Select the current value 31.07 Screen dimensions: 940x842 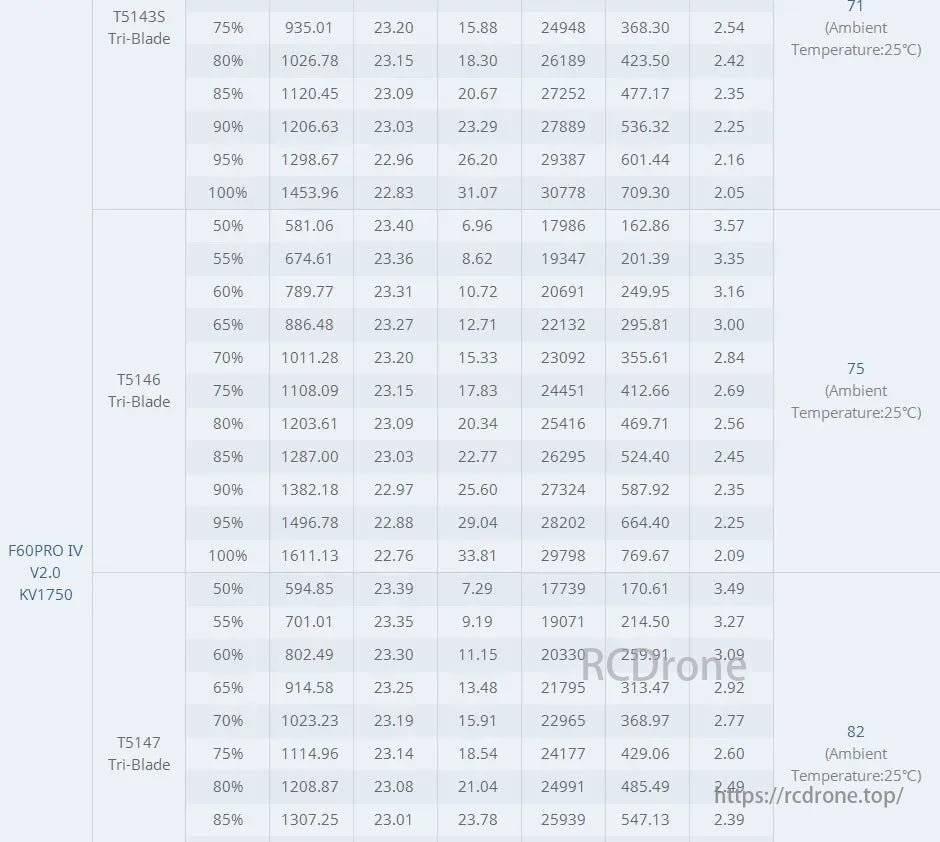click(x=479, y=193)
